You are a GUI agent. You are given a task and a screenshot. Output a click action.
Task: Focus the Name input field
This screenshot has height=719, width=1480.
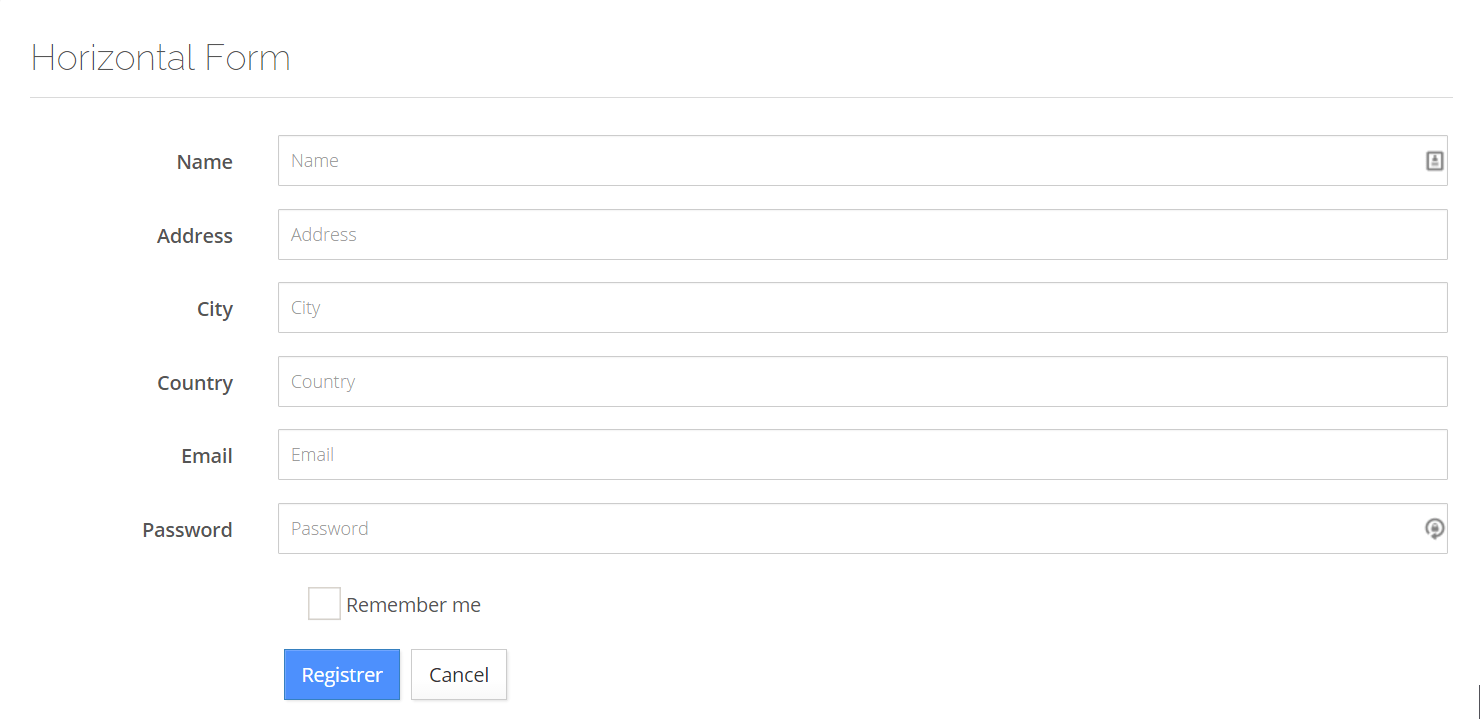[x=850, y=161]
